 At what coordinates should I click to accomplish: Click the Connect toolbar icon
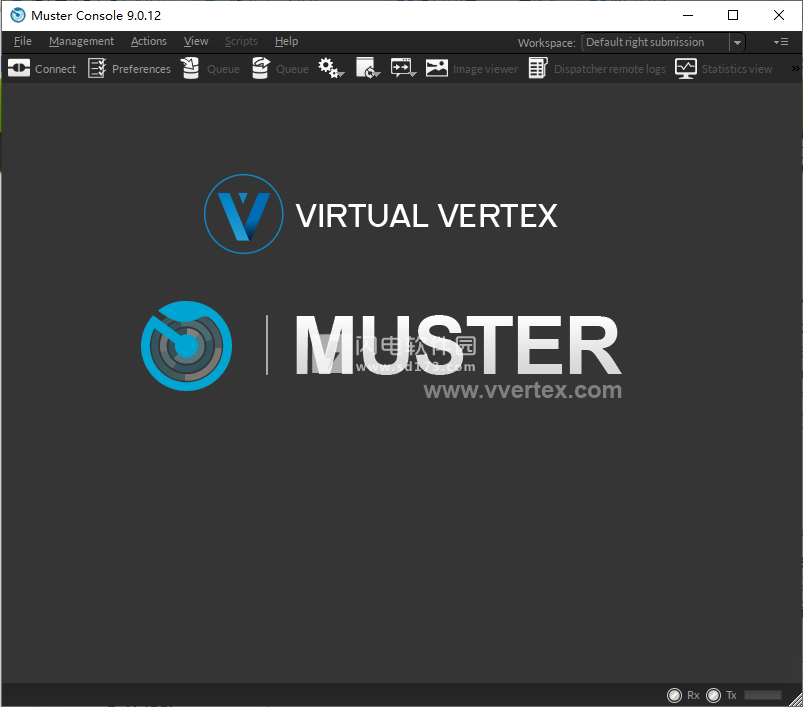[x=19, y=68]
